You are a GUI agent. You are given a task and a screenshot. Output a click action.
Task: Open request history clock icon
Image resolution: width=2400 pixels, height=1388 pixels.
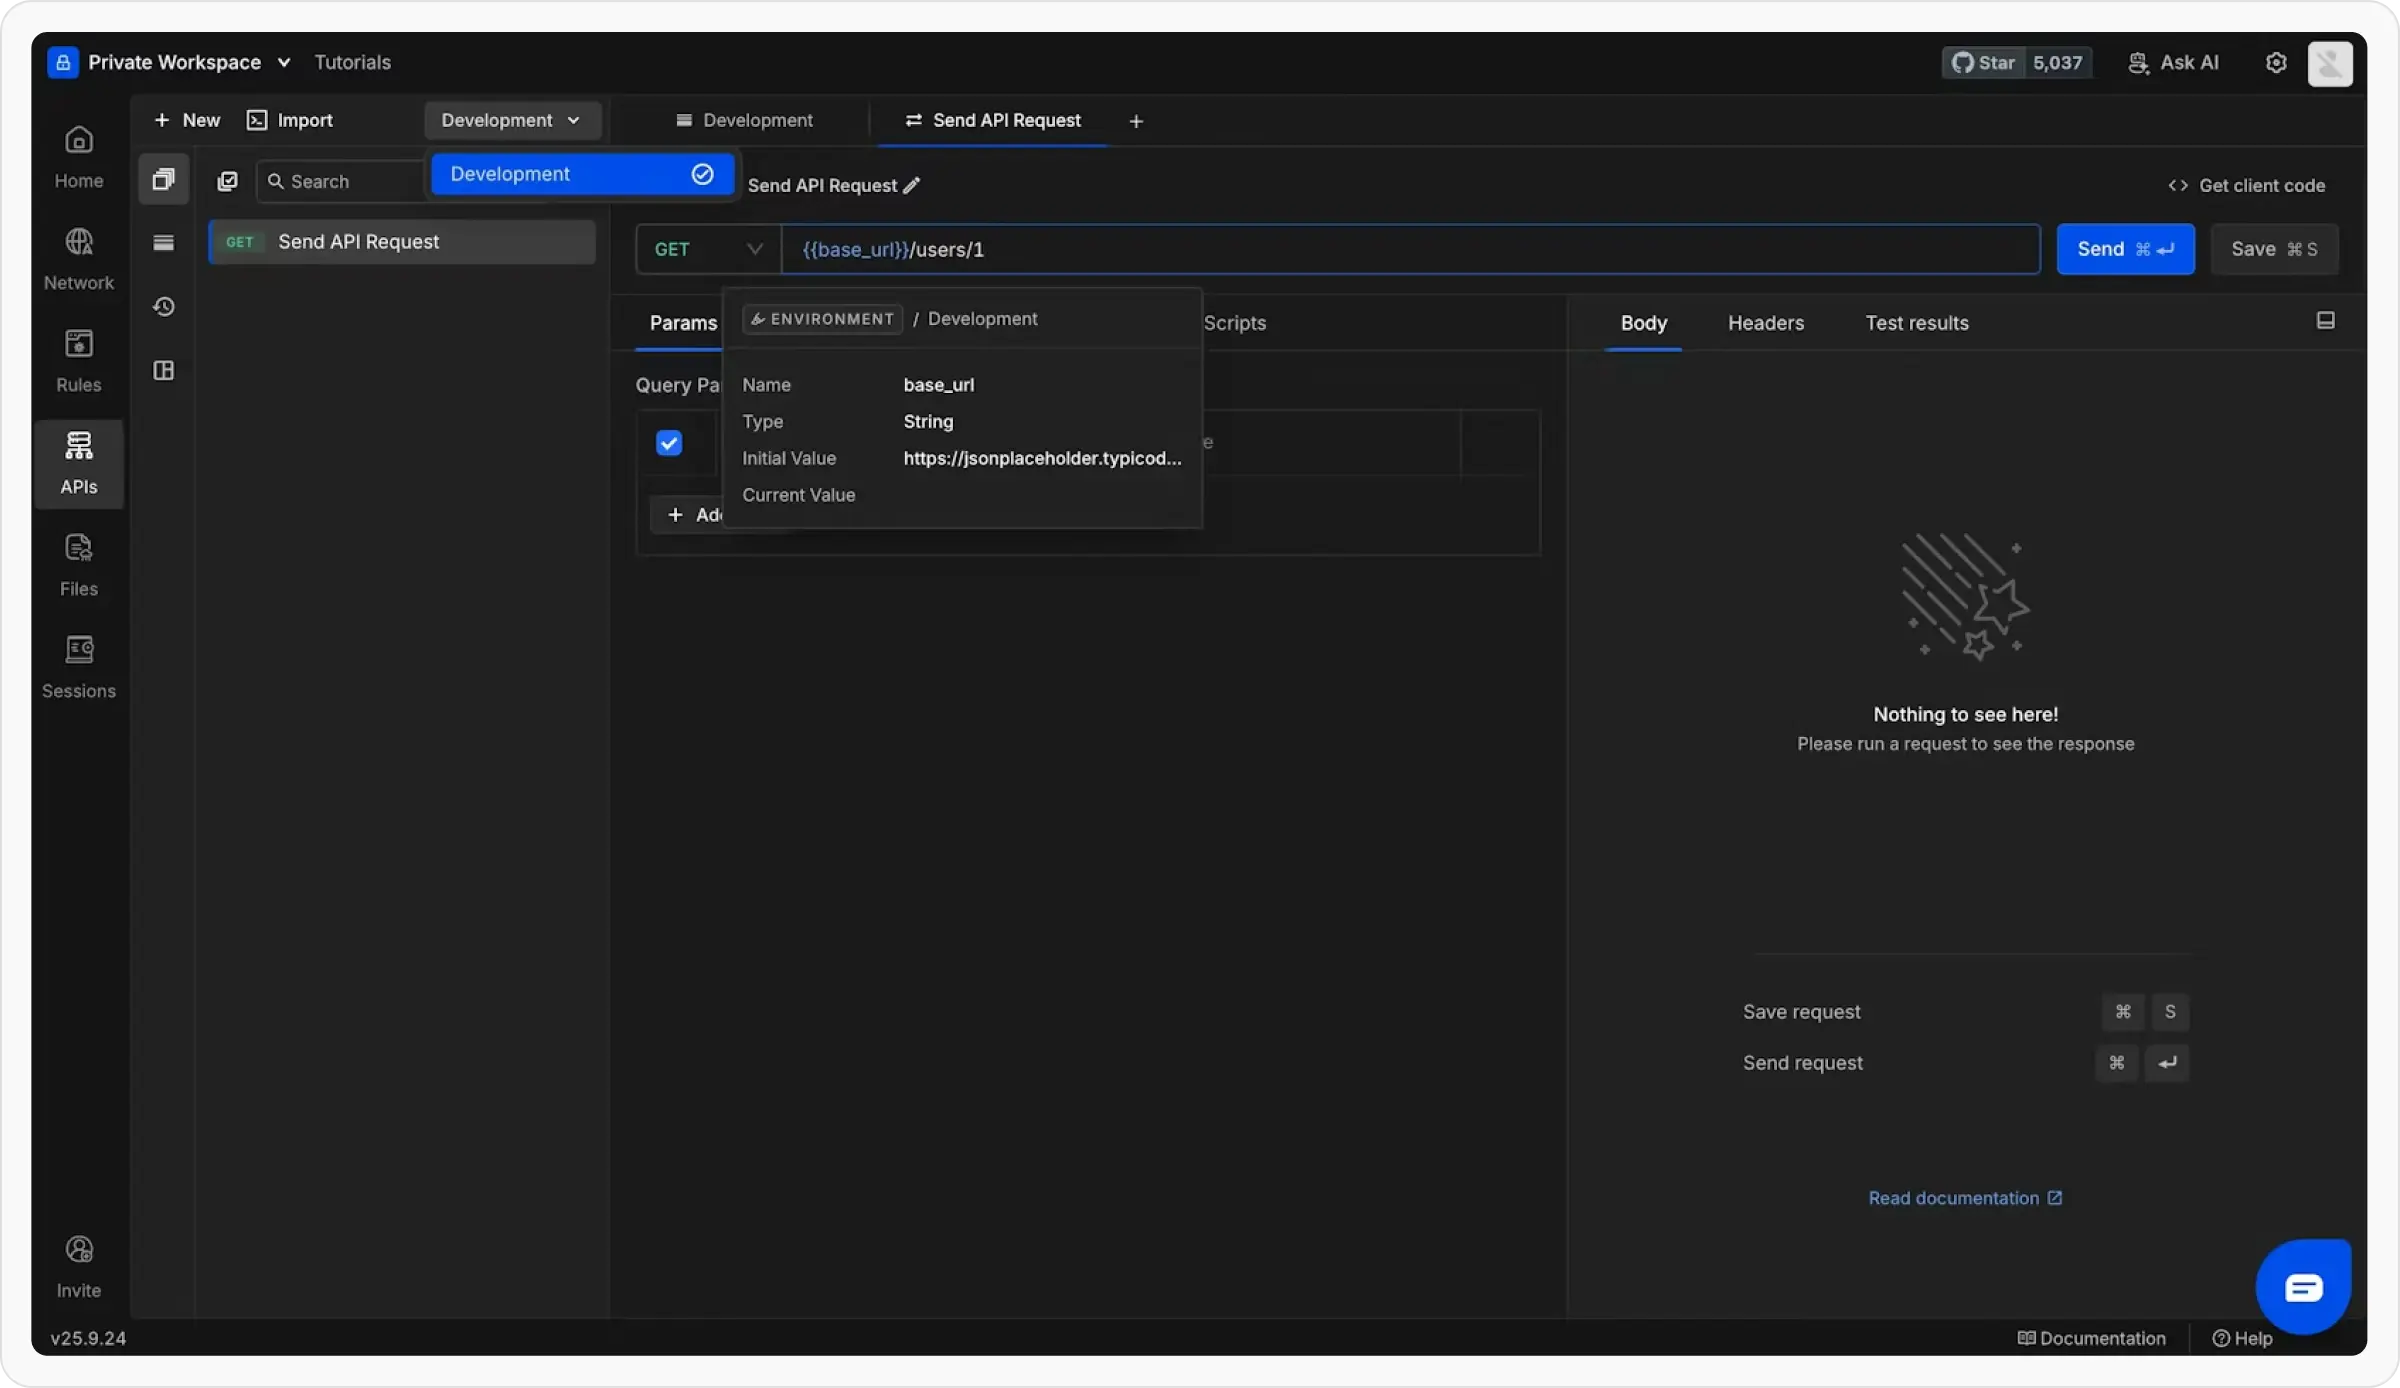click(x=164, y=307)
